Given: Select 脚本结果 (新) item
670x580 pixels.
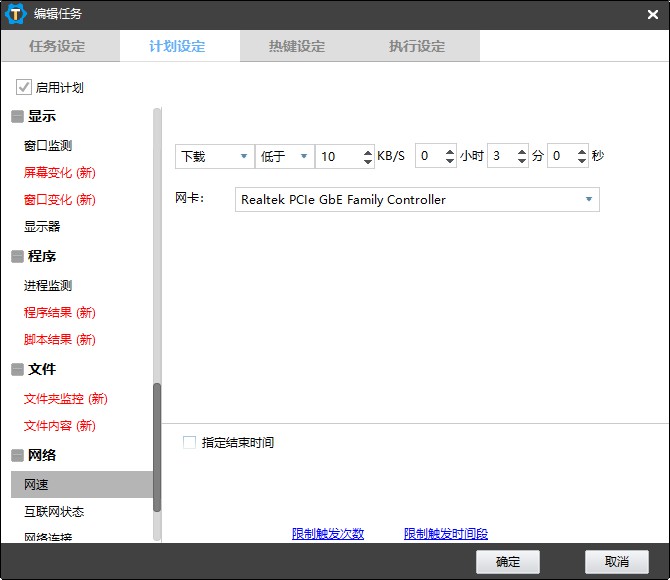Looking at the screenshot, I should pyautogui.click(x=59, y=340).
